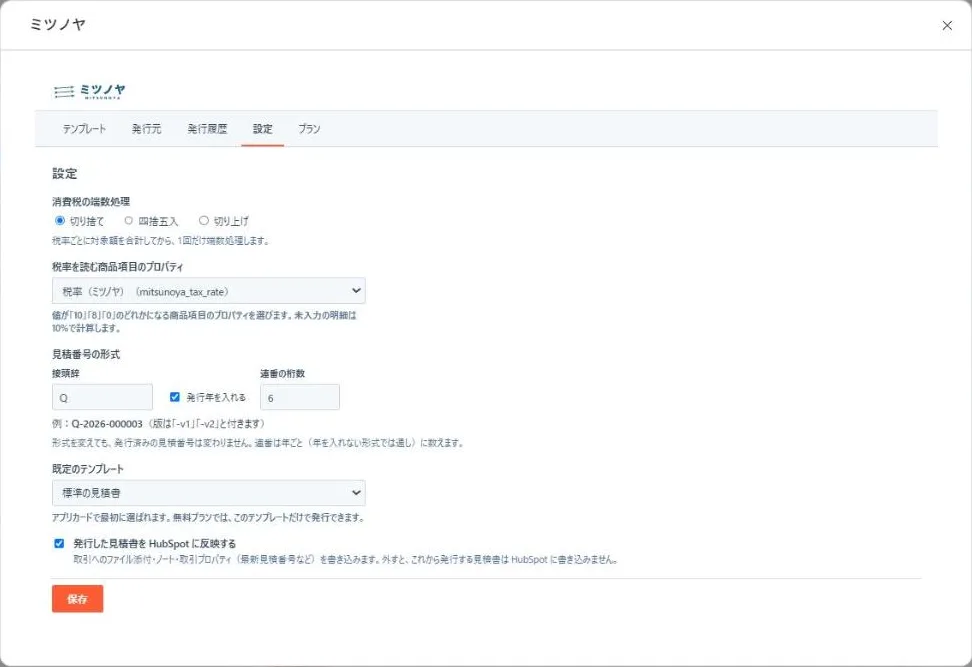Click the 税率を読む商品項目のプロパティ label

click(118, 267)
